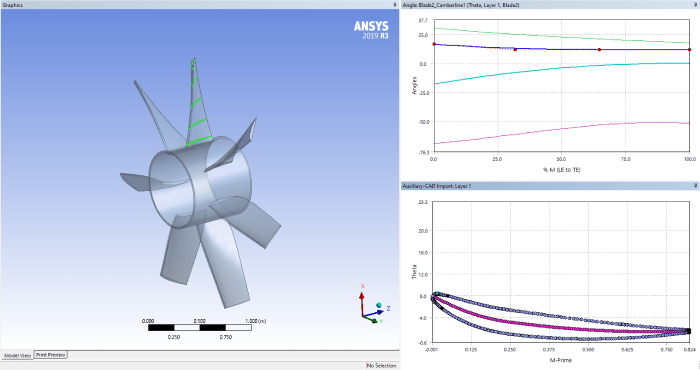The height and width of the screenshot is (370, 700).
Task: Open the Print Preview tab
Action: click(50, 355)
